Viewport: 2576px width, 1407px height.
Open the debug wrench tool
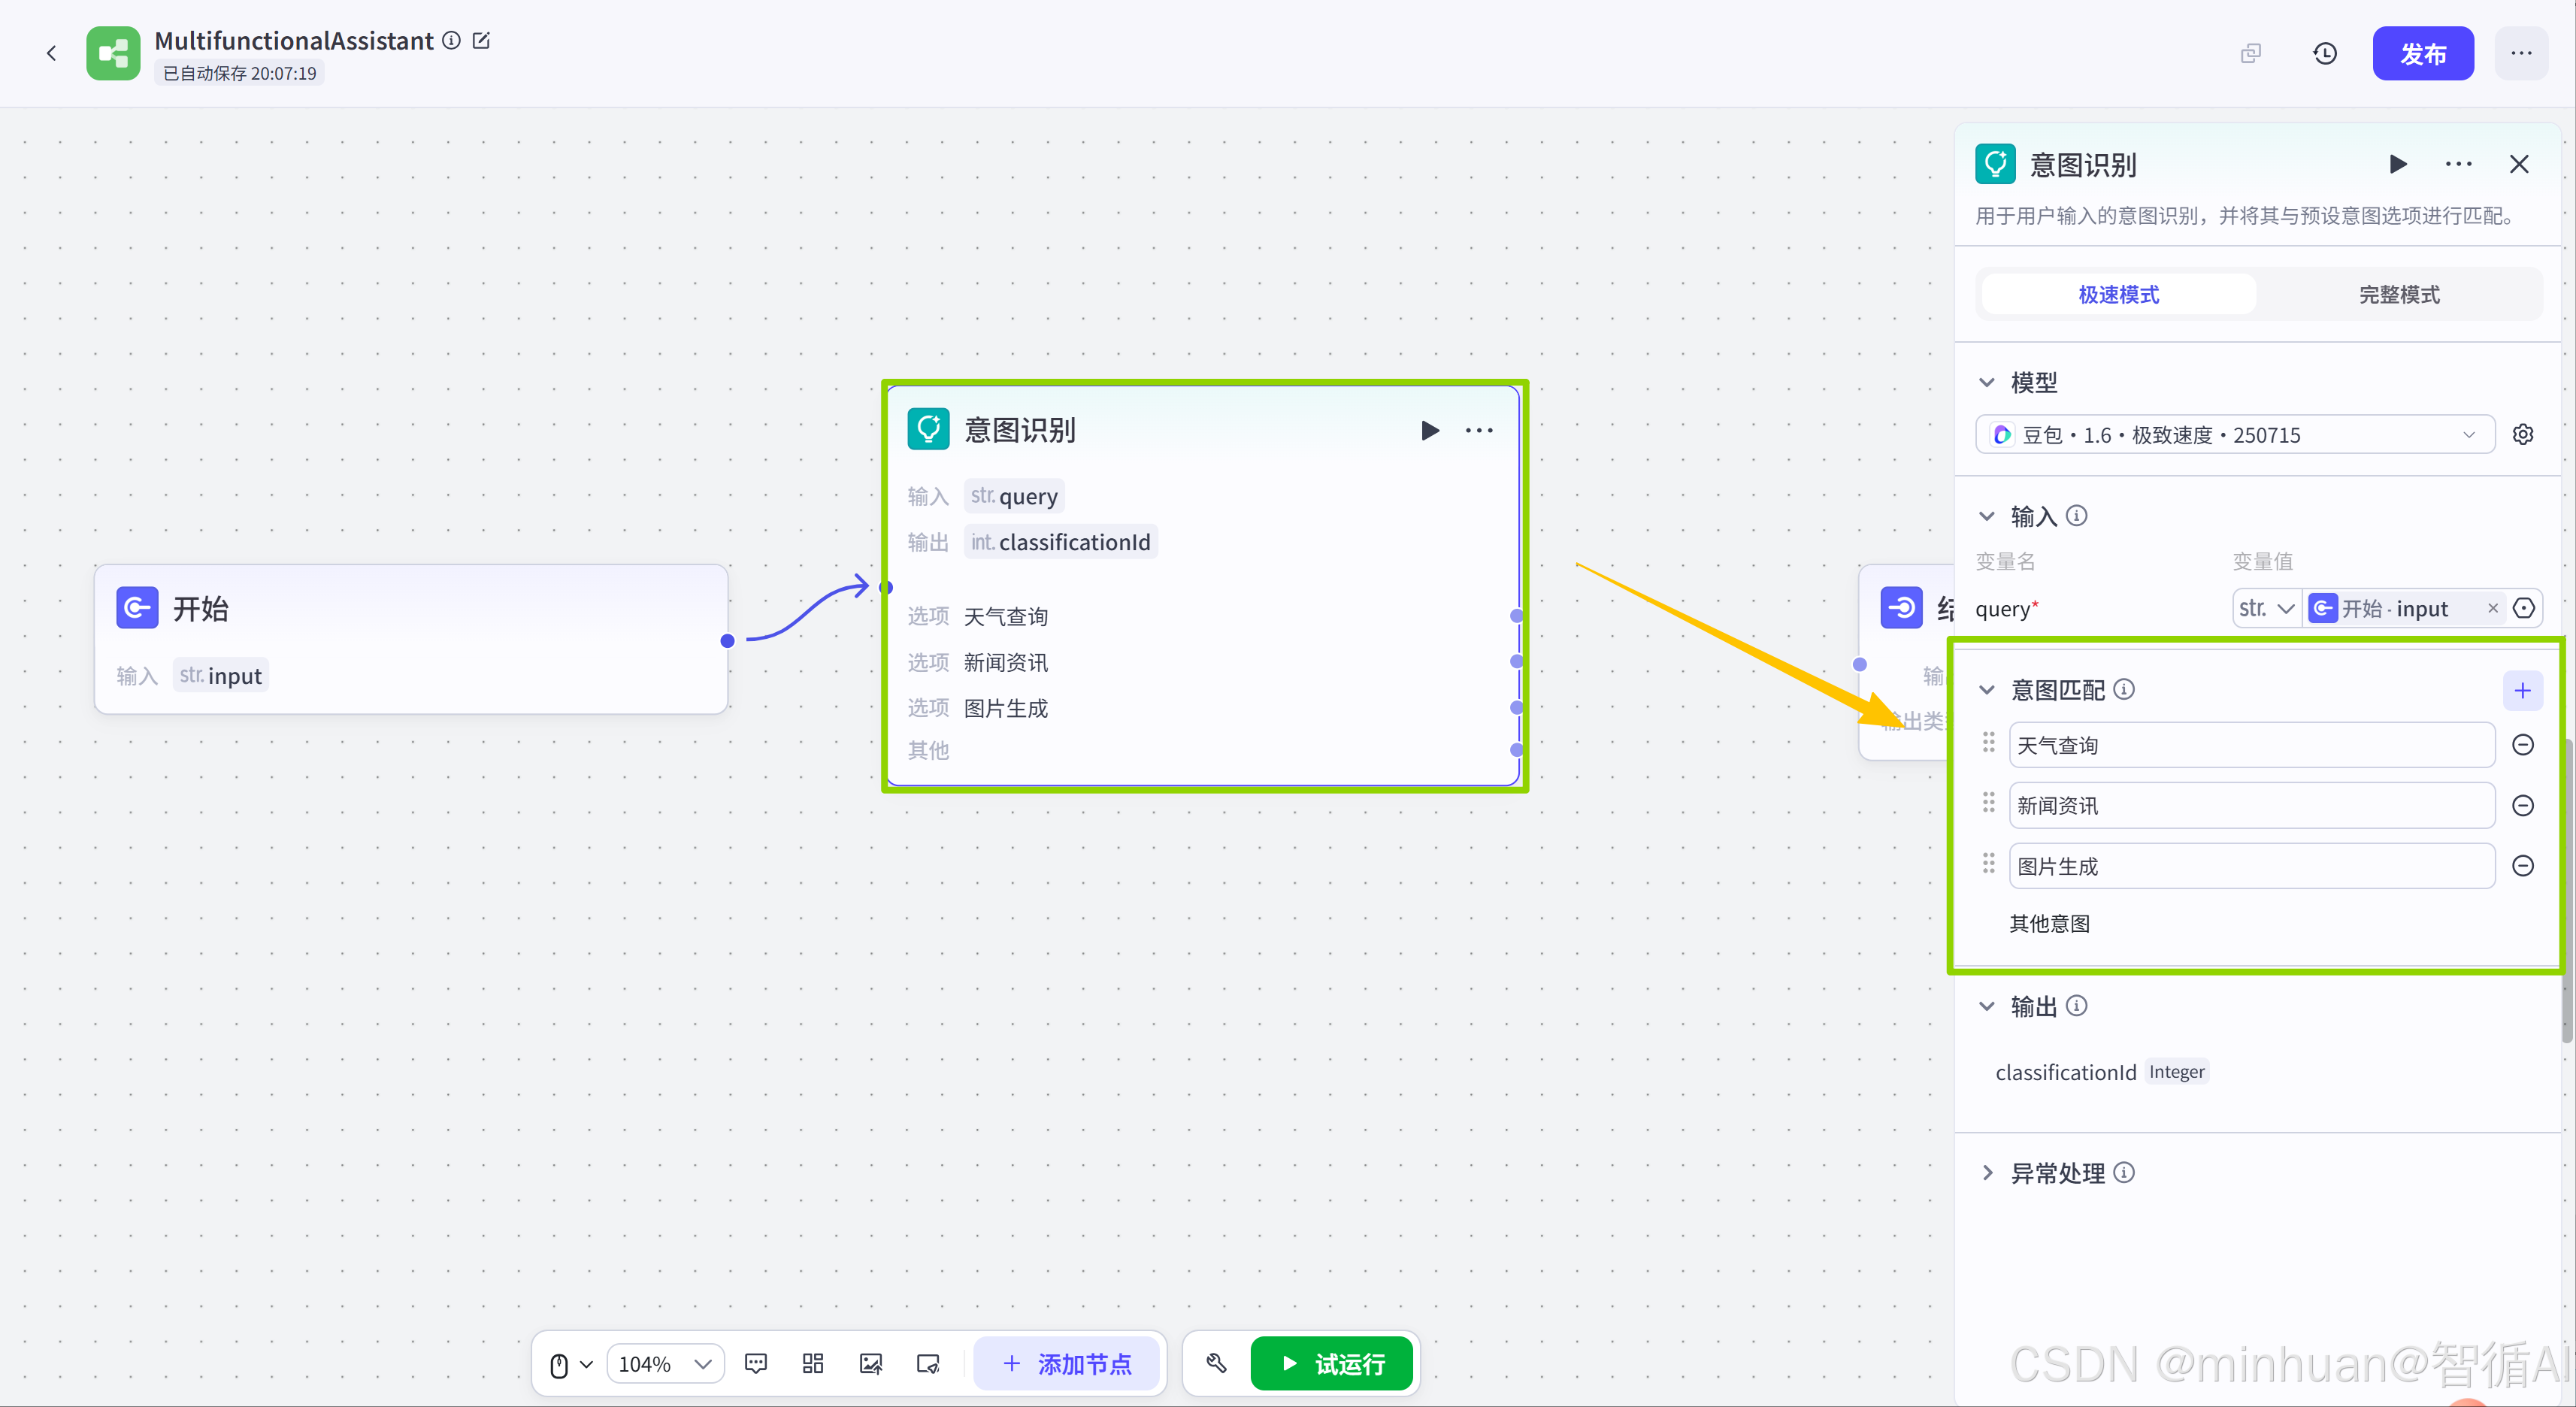tap(1216, 1364)
